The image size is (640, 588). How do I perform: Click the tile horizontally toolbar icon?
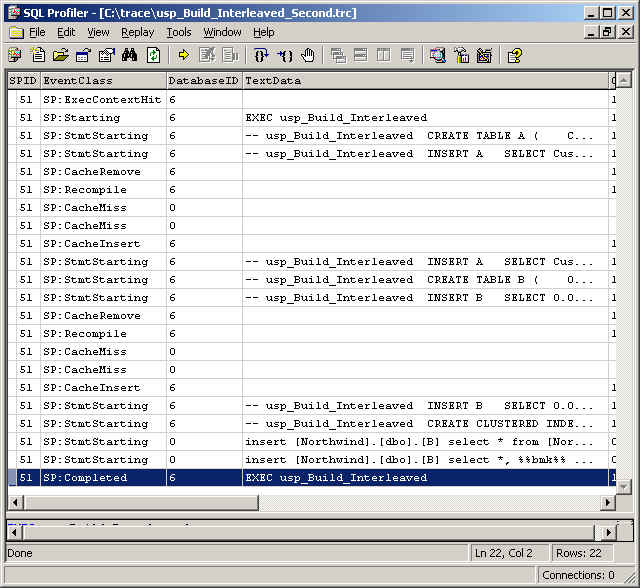point(361,55)
